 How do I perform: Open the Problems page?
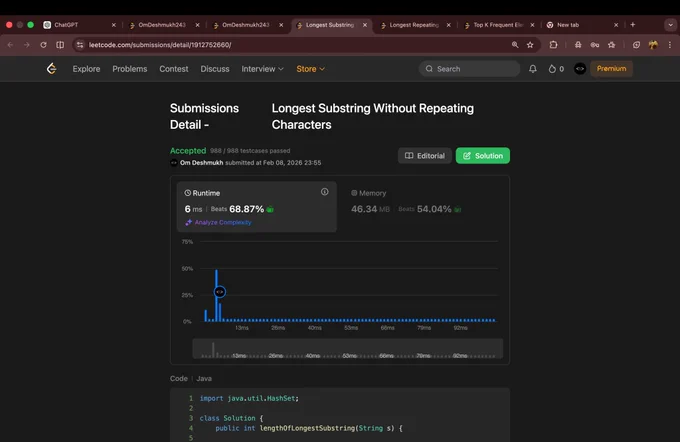click(130, 69)
